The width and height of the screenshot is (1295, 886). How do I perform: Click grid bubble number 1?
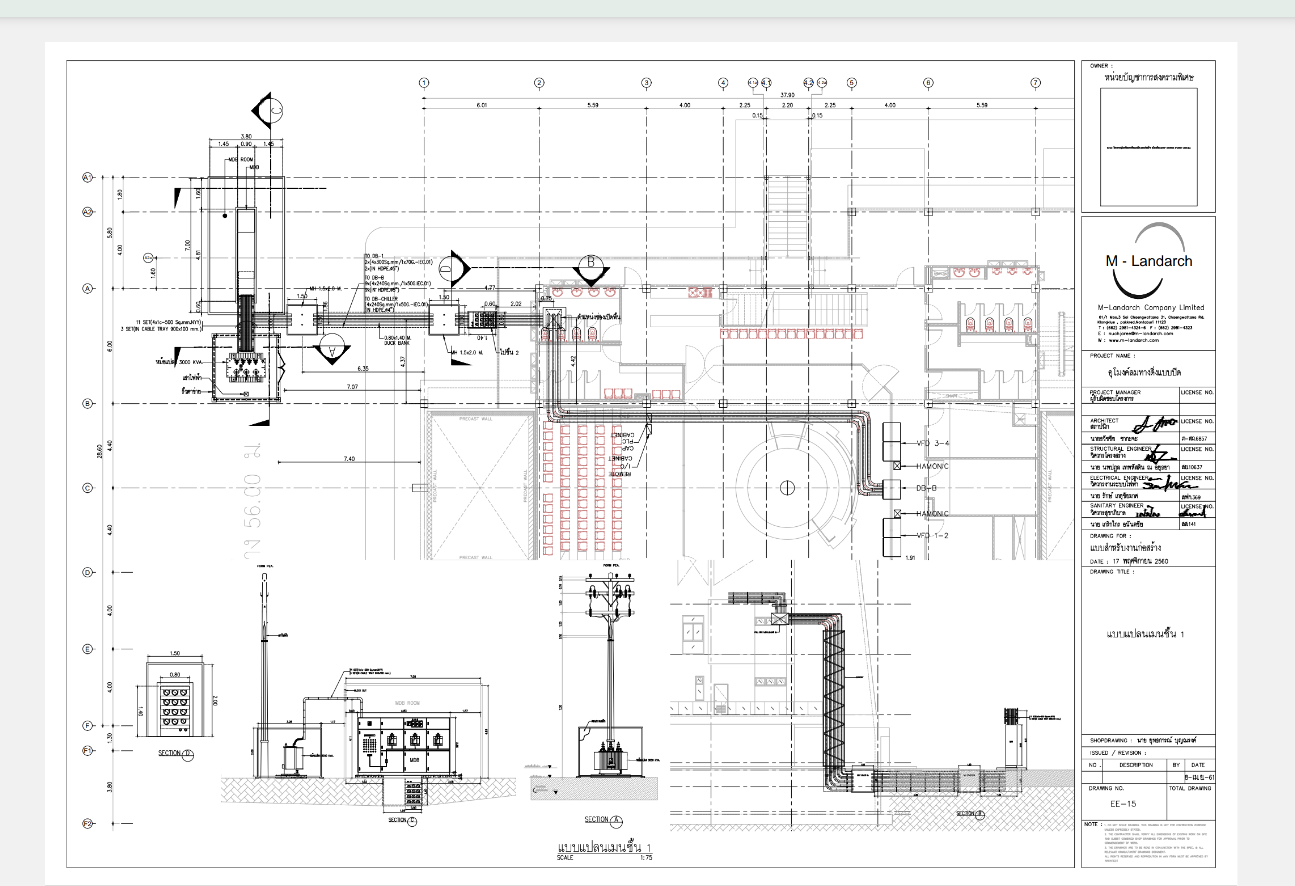coord(424,83)
